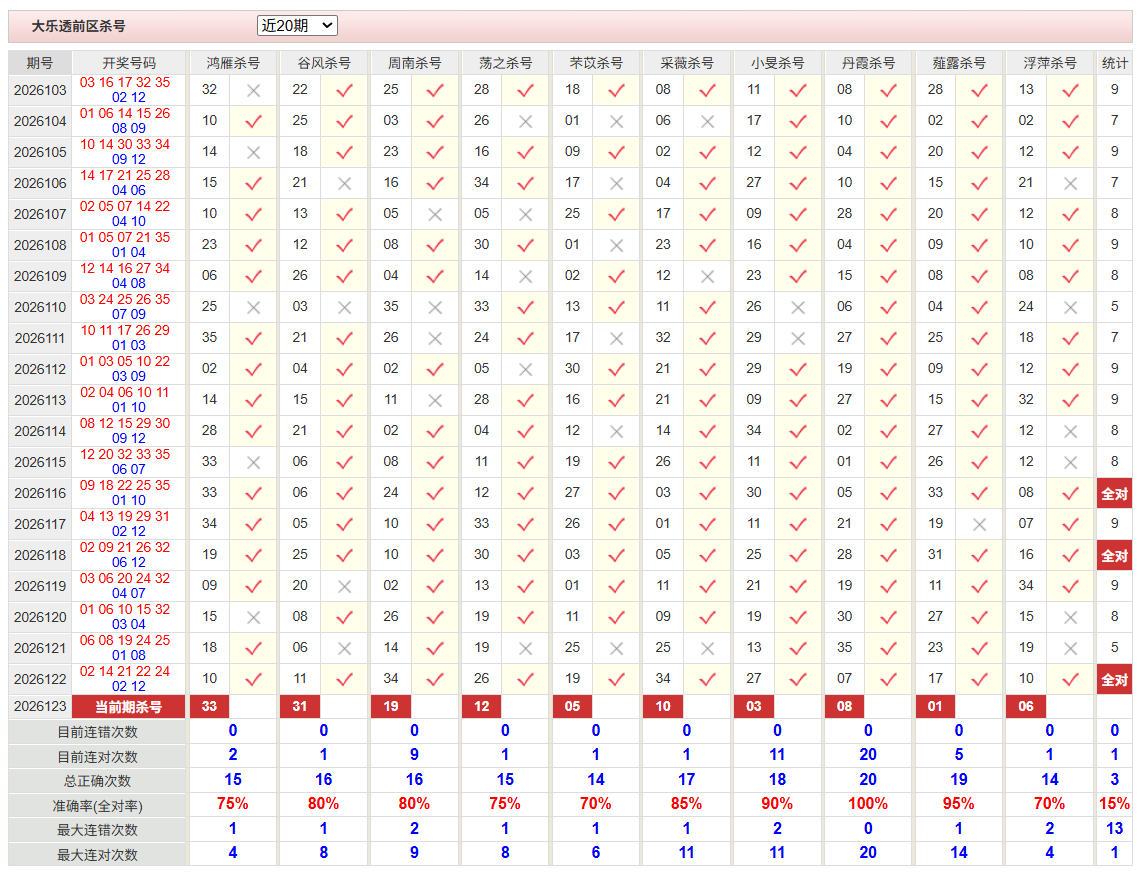Click the period number 2026123
This screenshot has height=880, width=1140.
(x=40, y=706)
